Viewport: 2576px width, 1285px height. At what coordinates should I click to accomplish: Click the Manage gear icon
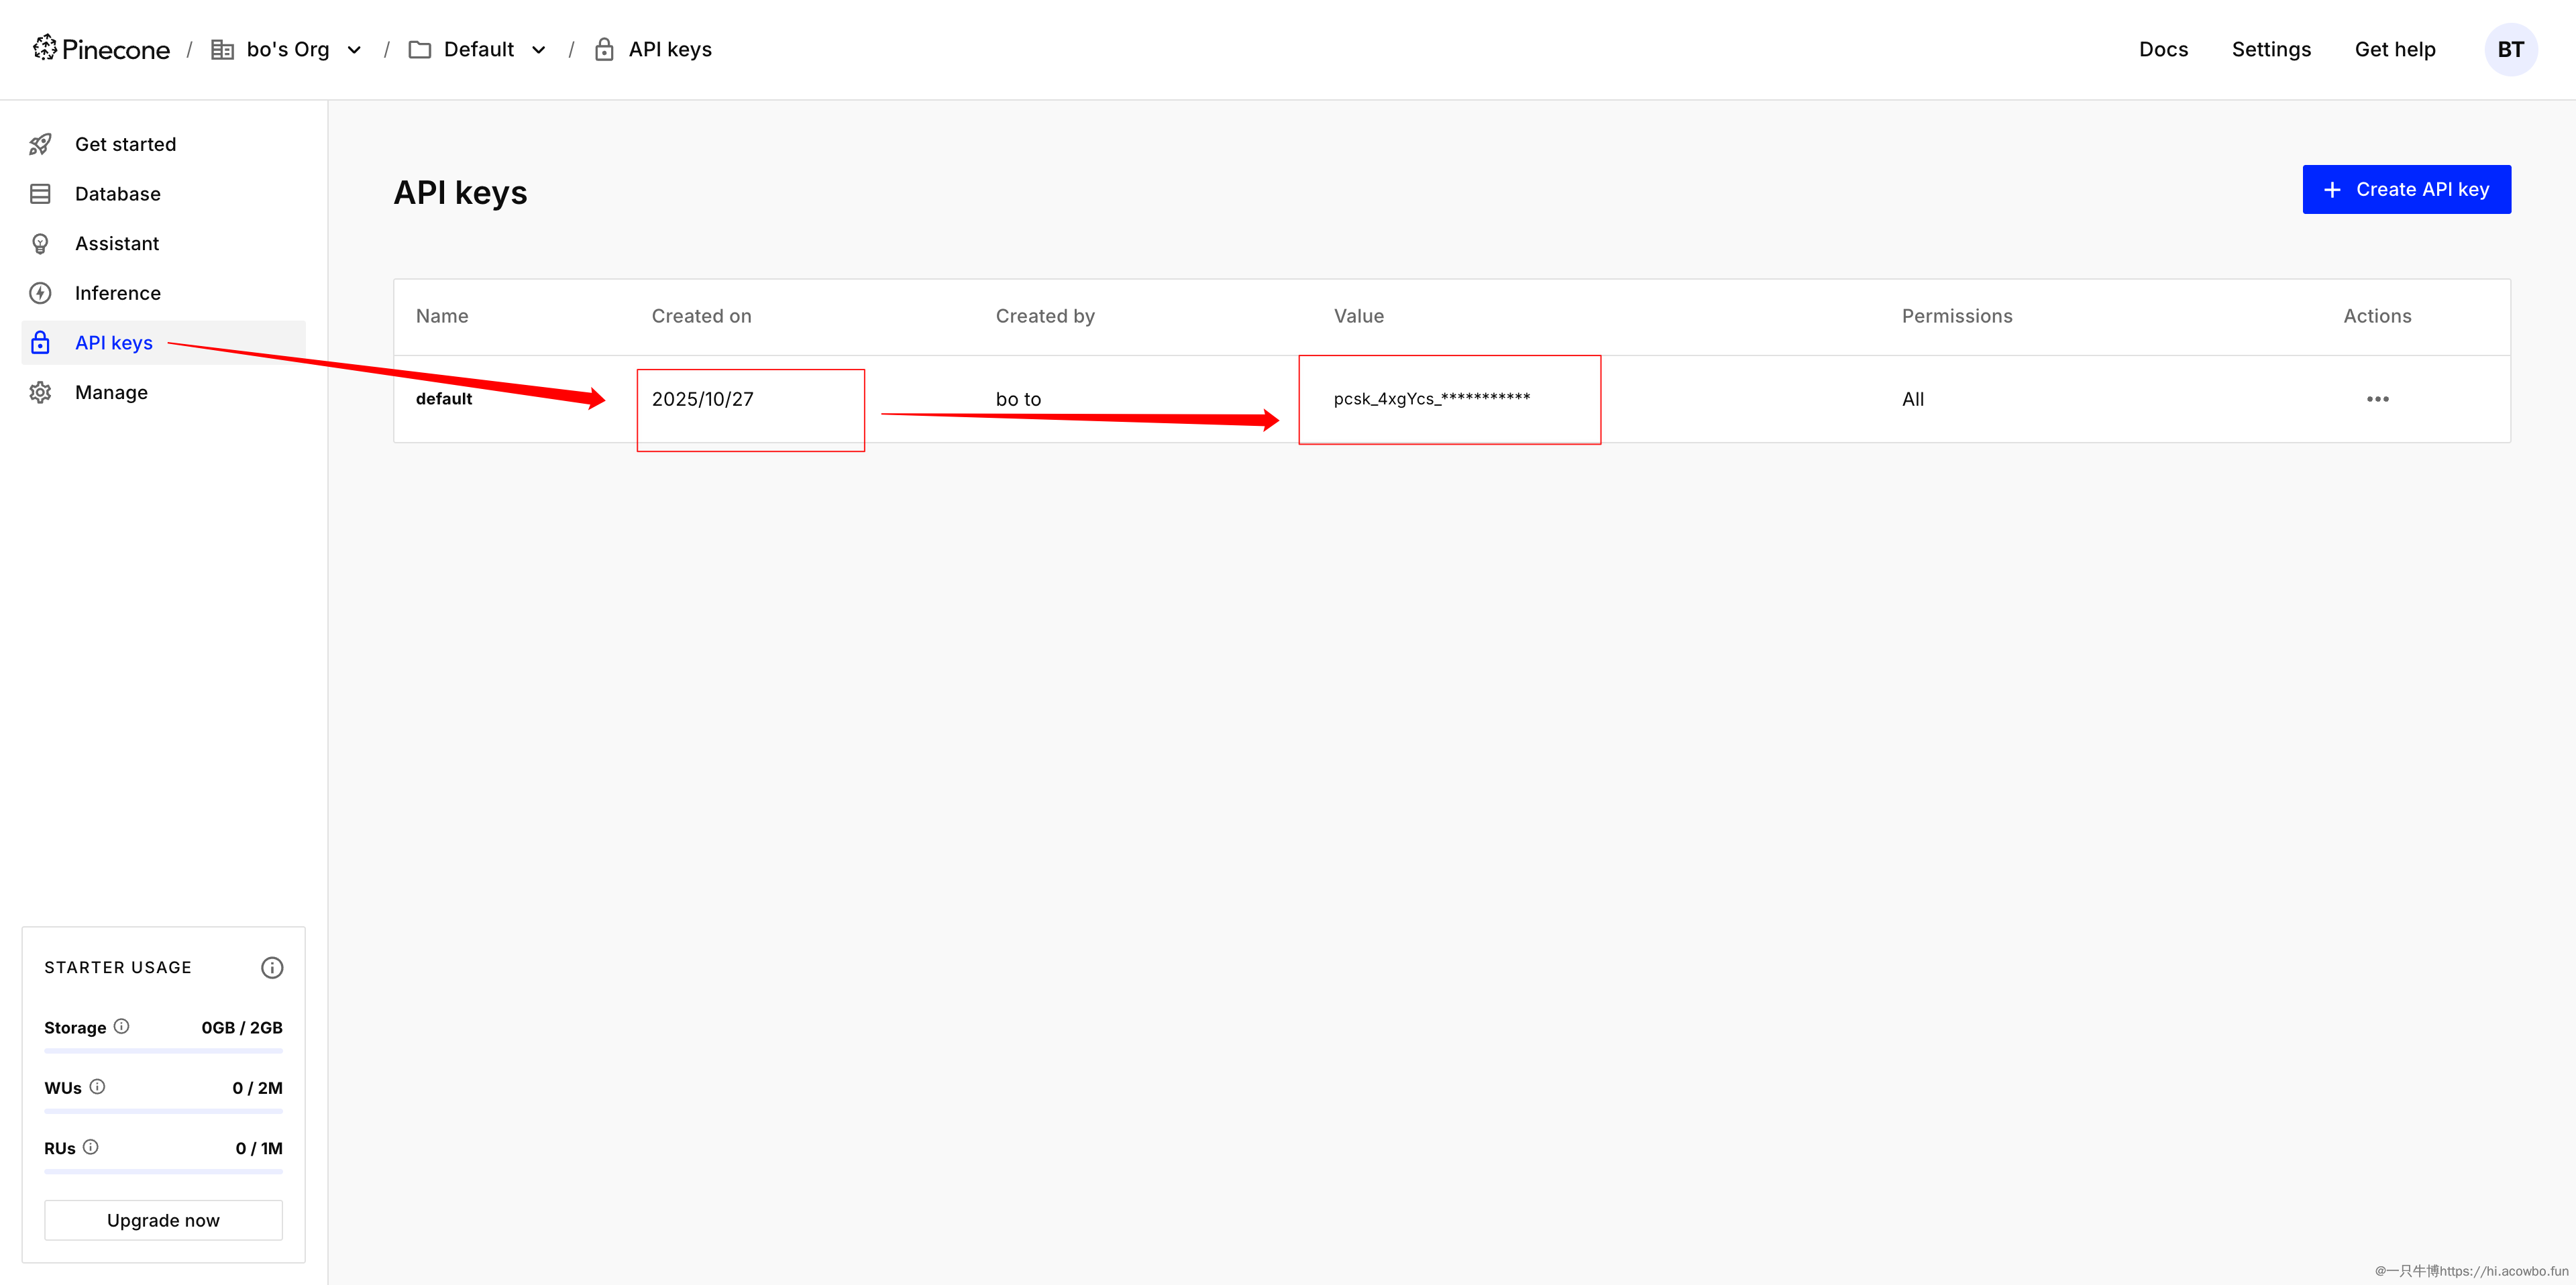pyautogui.click(x=40, y=392)
